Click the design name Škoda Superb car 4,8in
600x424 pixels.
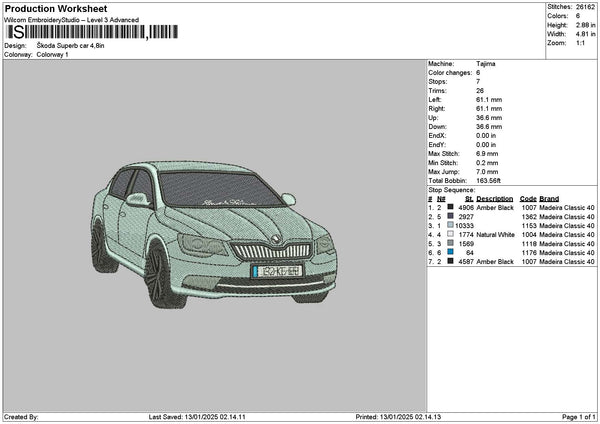click(71, 46)
